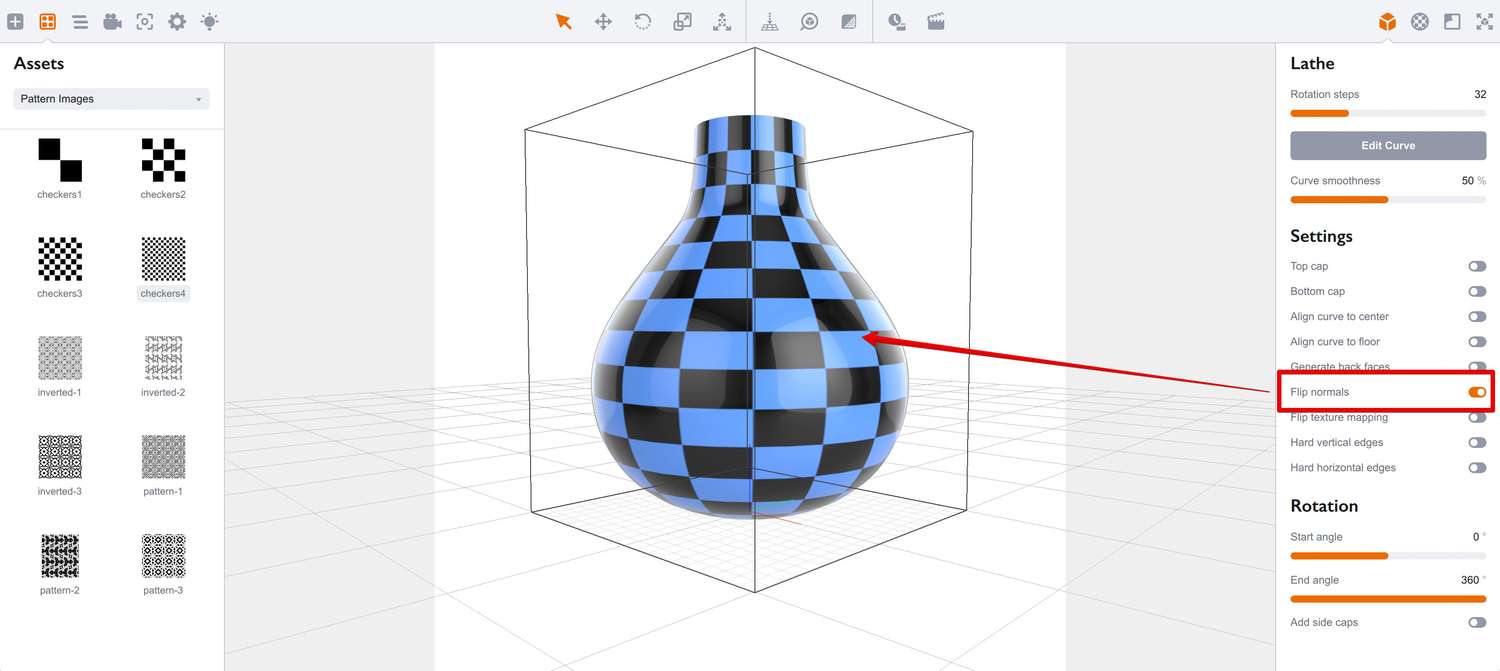
Task: Disable the Flip normals switch
Action: 1477,392
